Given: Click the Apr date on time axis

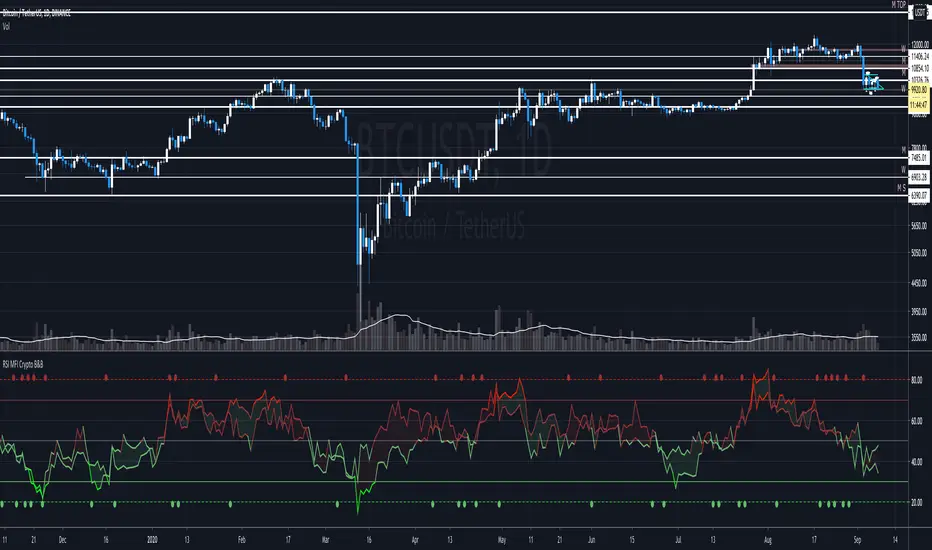Looking at the screenshot, I should pyautogui.click(x=415, y=540).
